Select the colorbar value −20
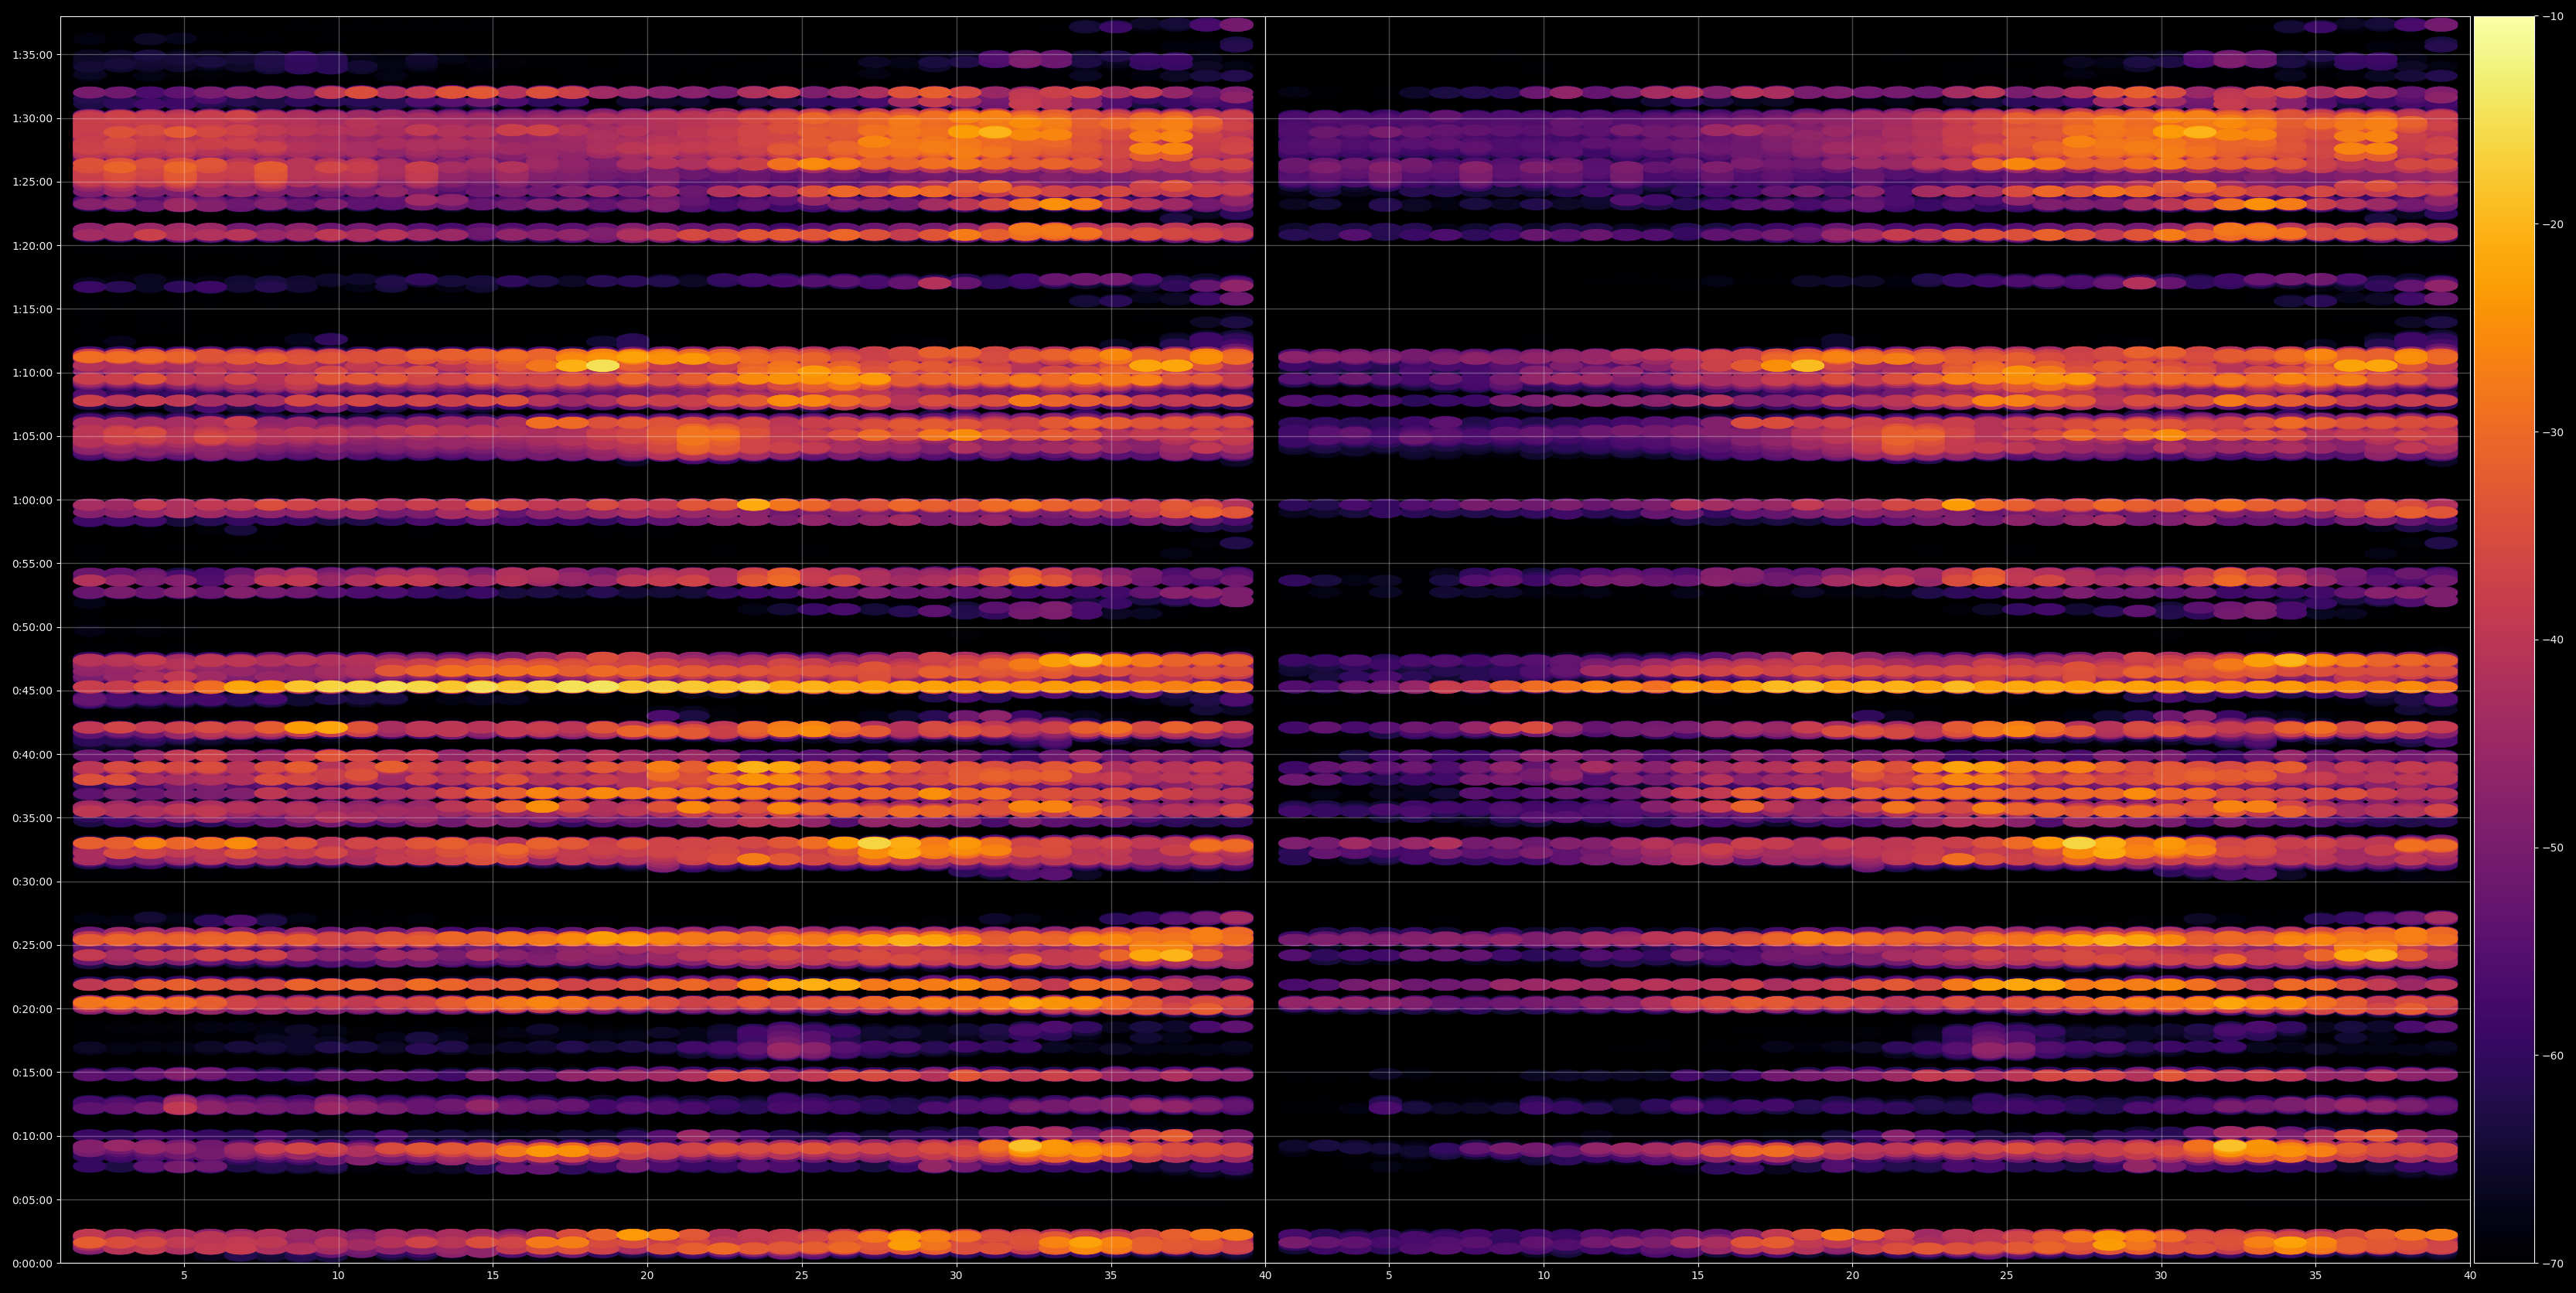Viewport: 2576px width, 1293px height. [x=2553, y=225]
